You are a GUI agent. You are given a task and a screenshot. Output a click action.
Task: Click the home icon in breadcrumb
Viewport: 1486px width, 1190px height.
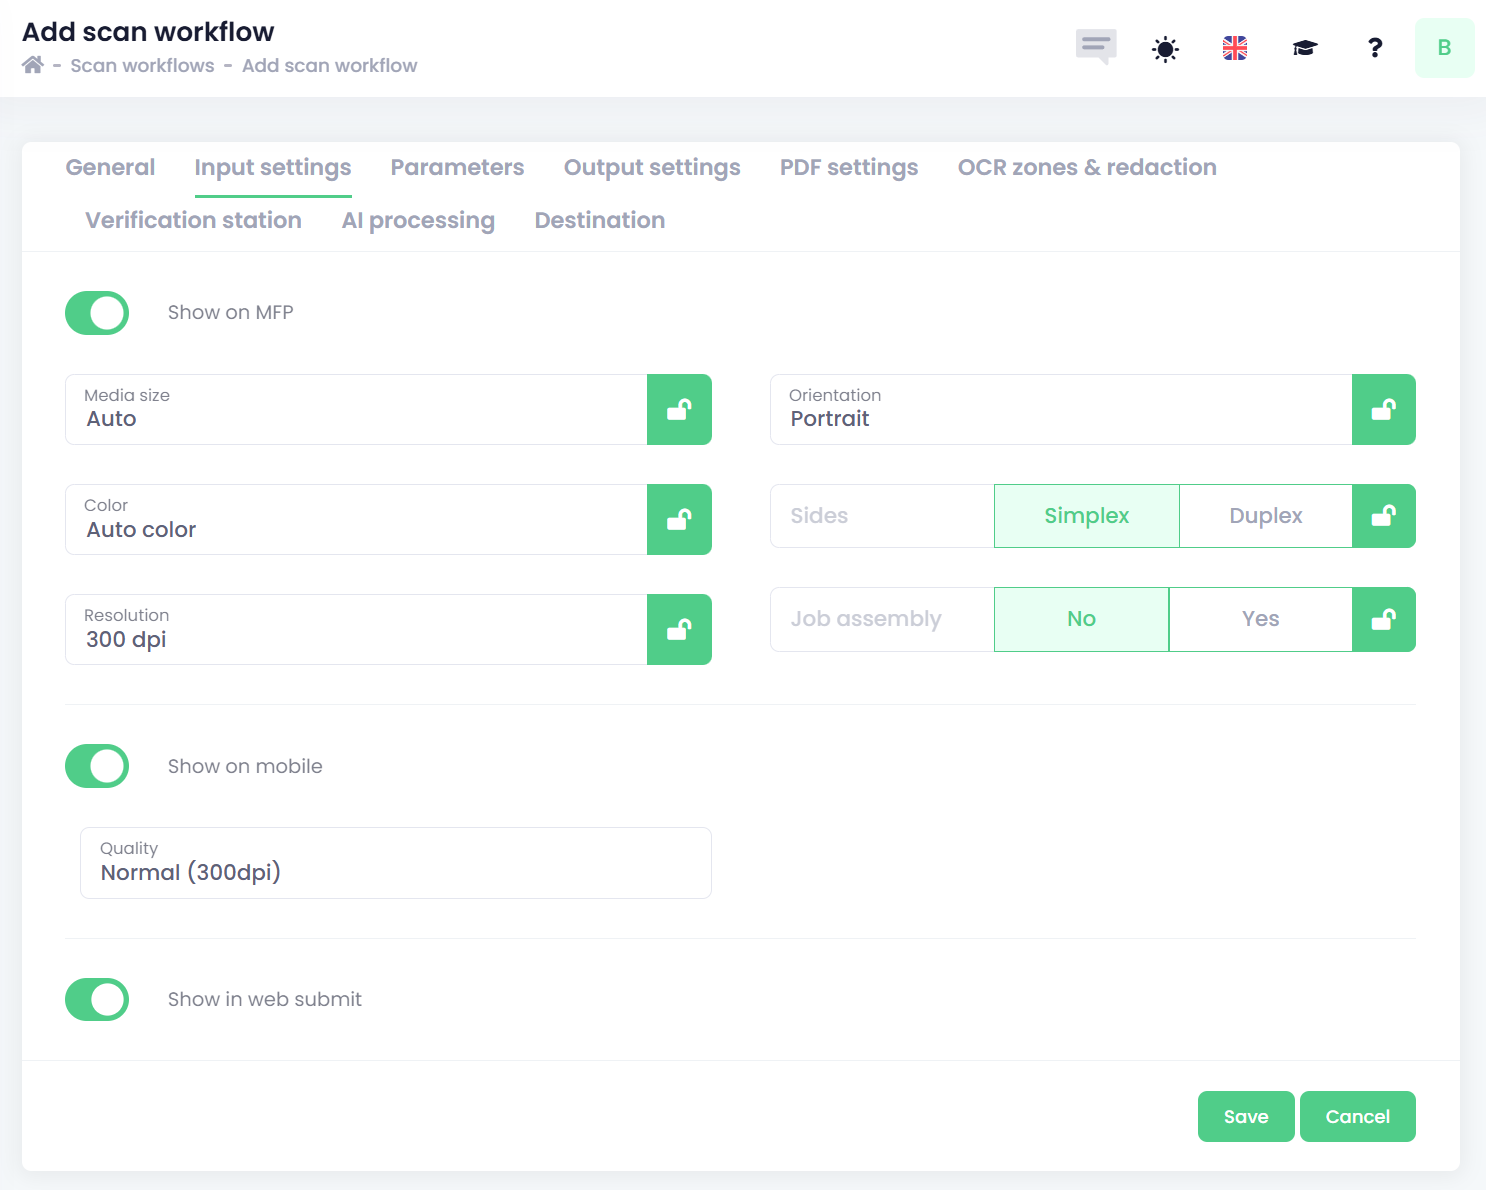point(33,65)
